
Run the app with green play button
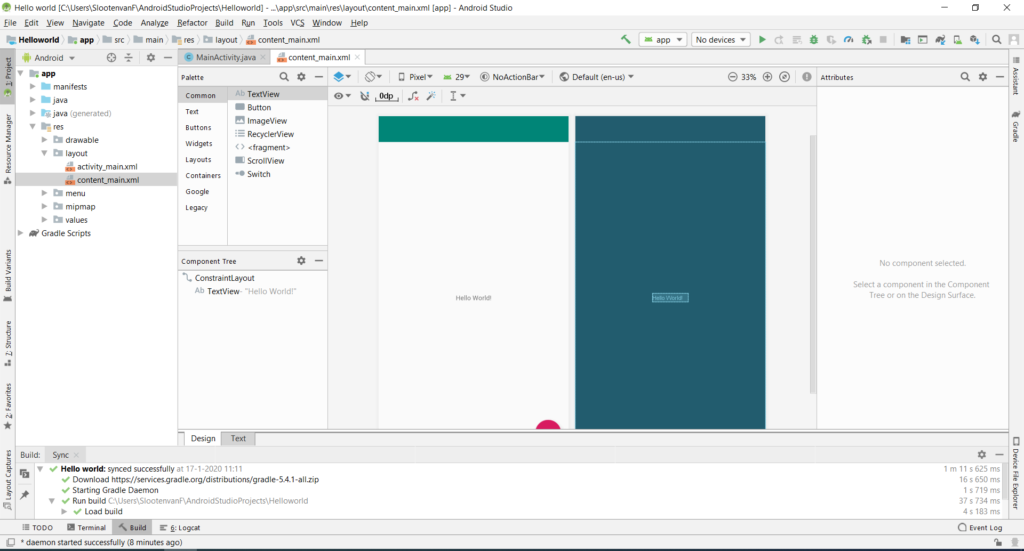coord(761,40)
